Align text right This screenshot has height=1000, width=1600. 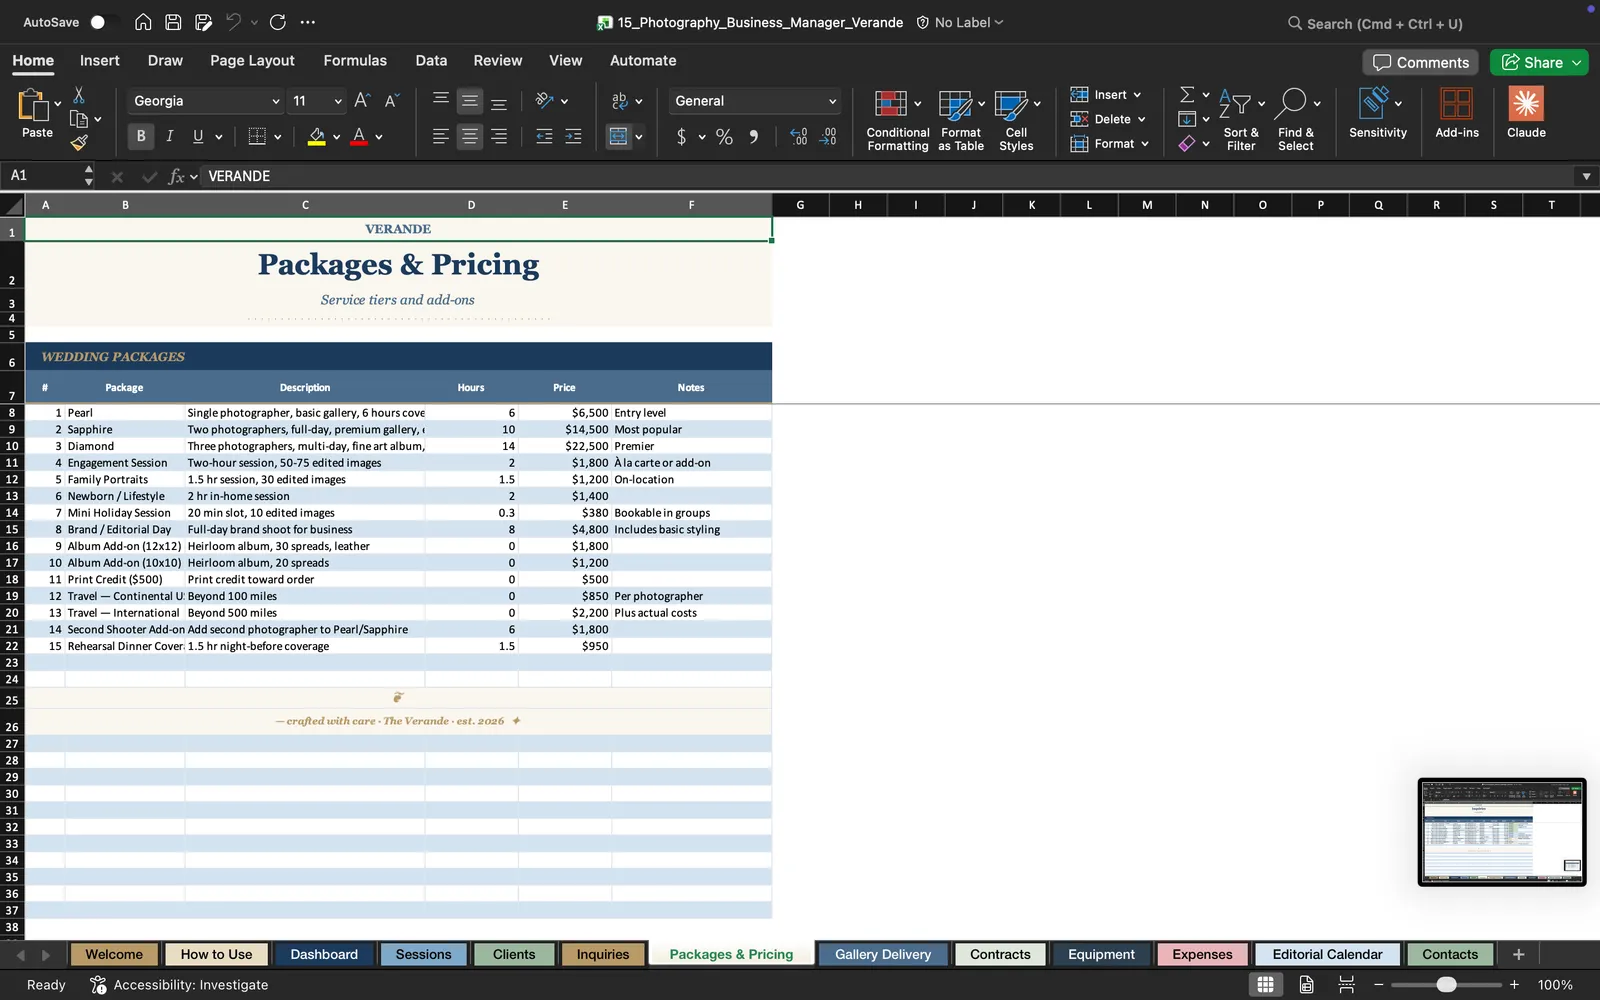499,136
